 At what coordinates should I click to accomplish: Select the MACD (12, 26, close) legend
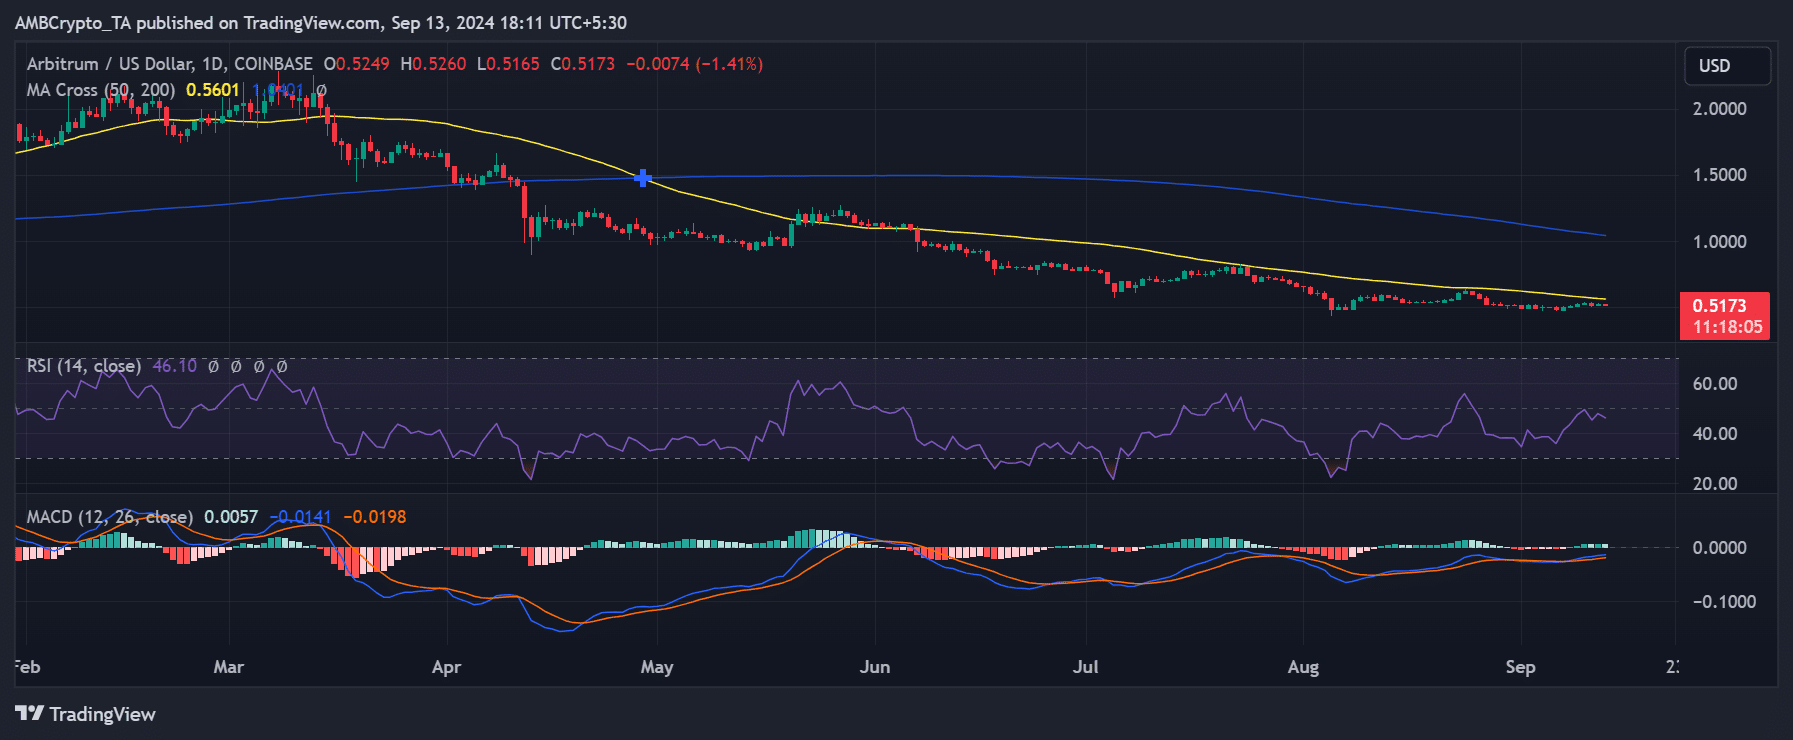[109, 517]
